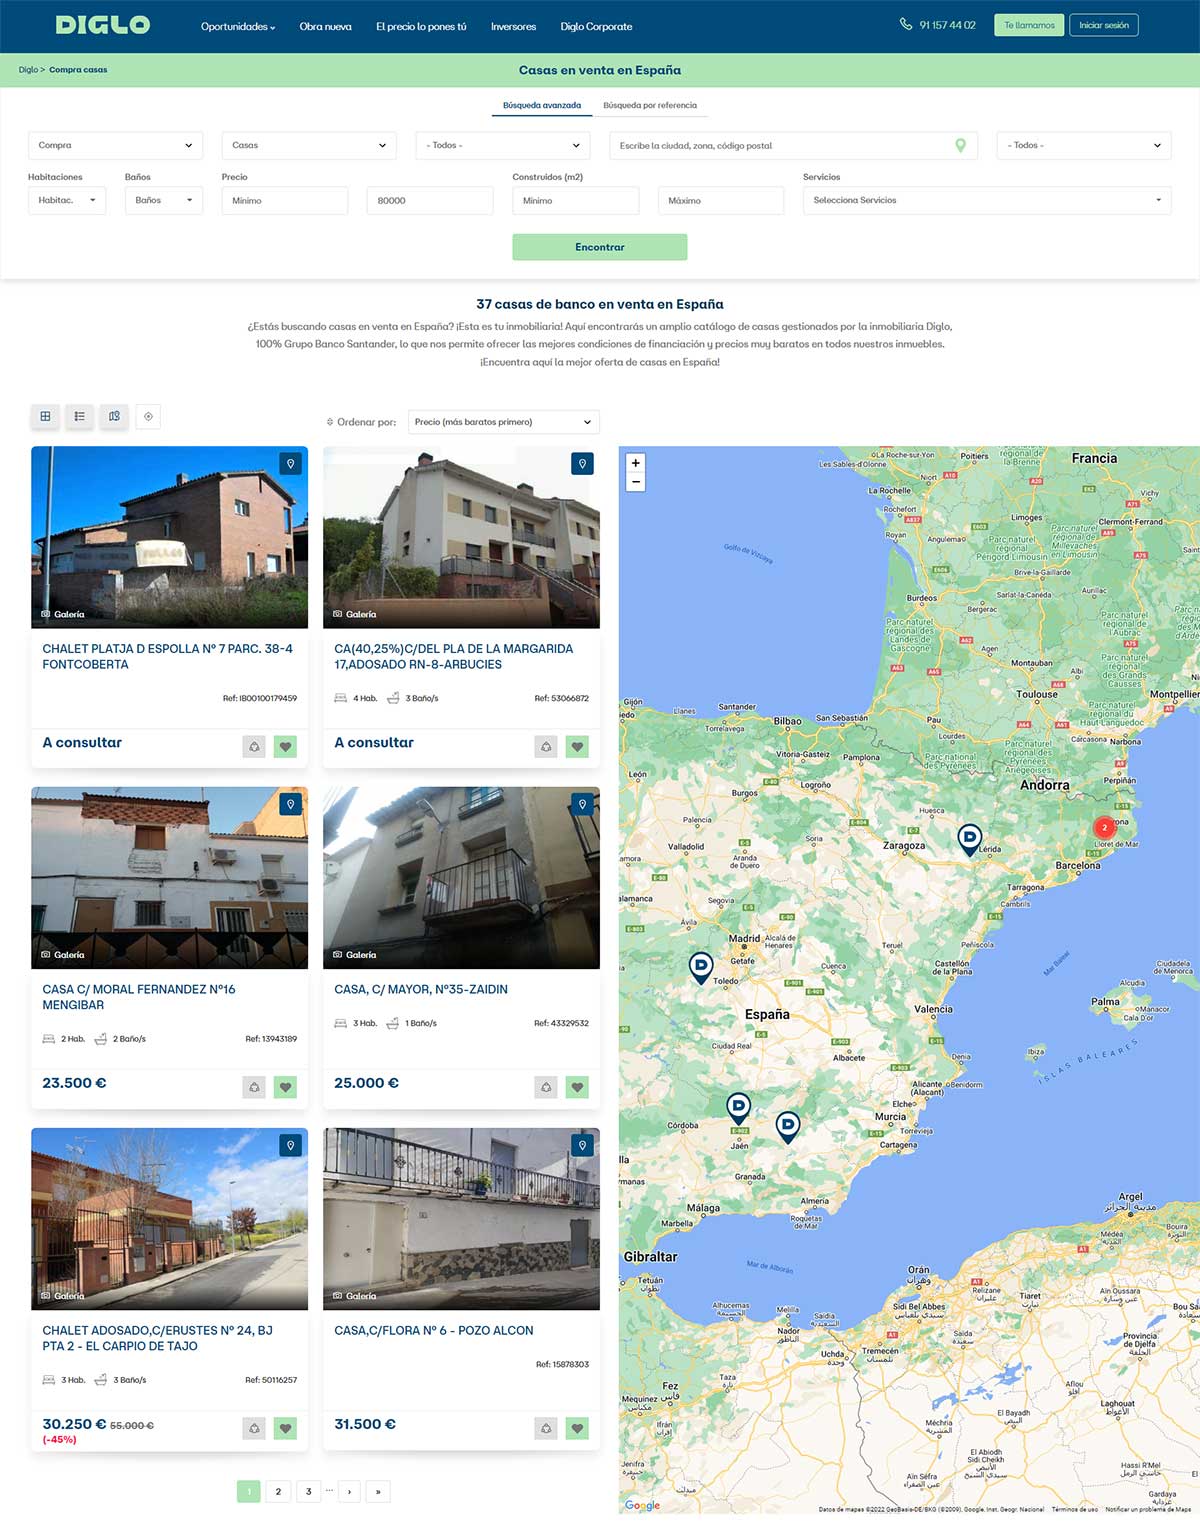Zoom in on the map
The height and width of the screenshot is (1529, 1200).
coord(635,463)
